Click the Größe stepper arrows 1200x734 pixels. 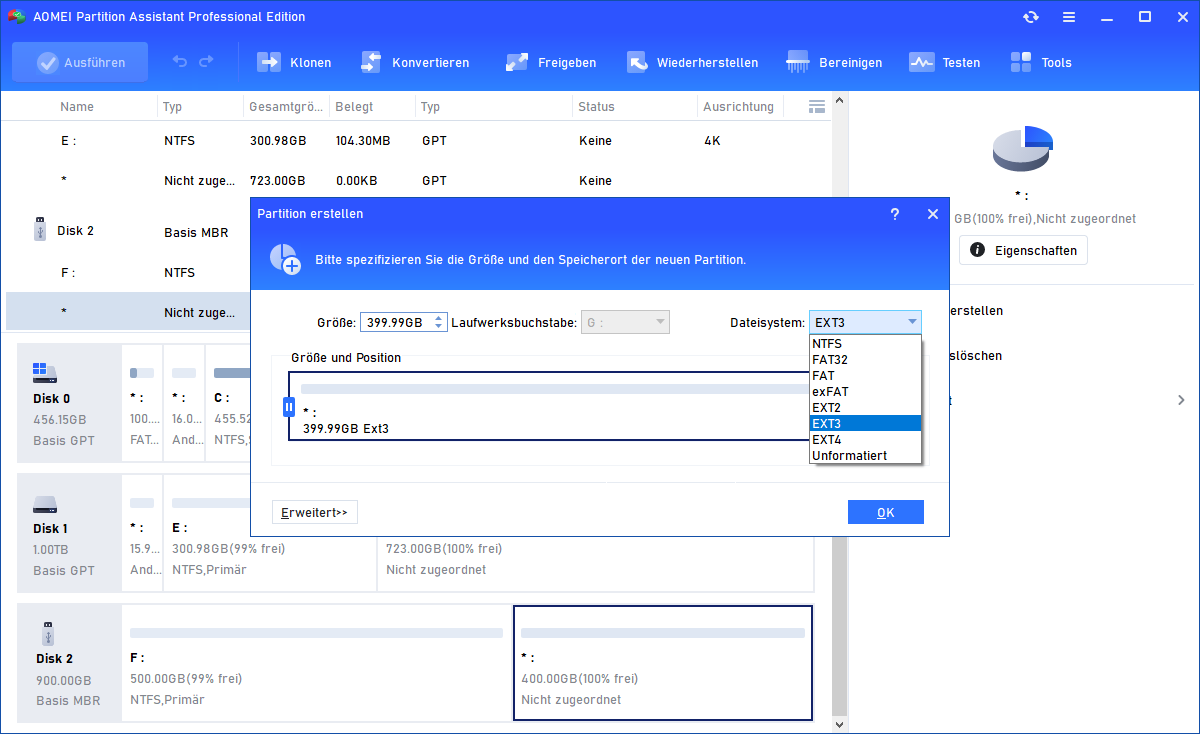(439, 322)
